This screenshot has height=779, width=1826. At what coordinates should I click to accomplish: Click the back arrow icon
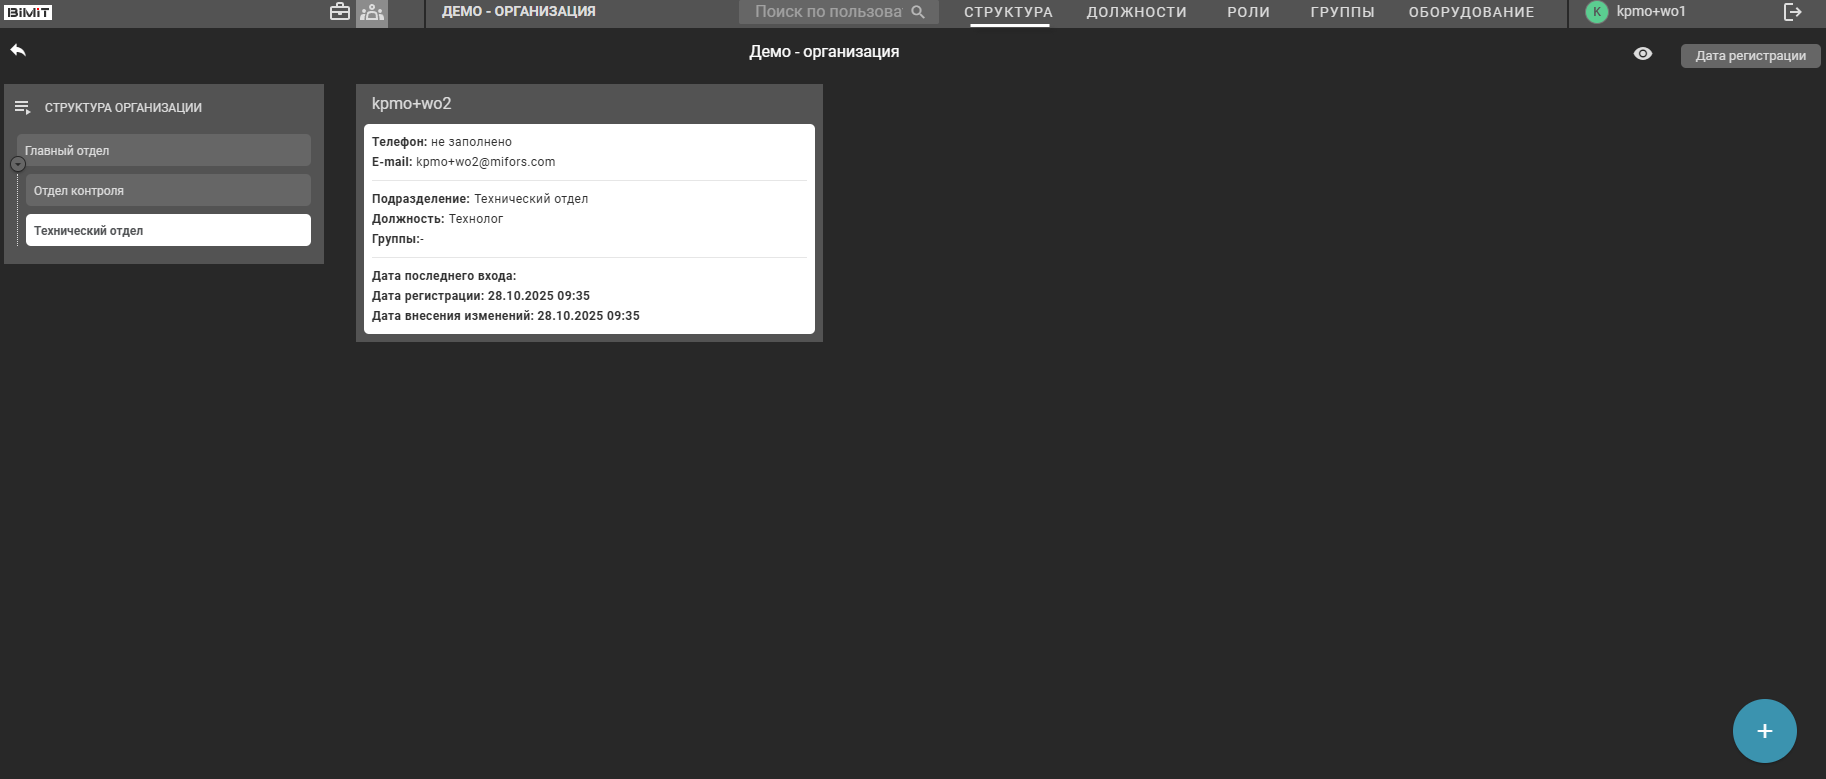tap(18, 50)
